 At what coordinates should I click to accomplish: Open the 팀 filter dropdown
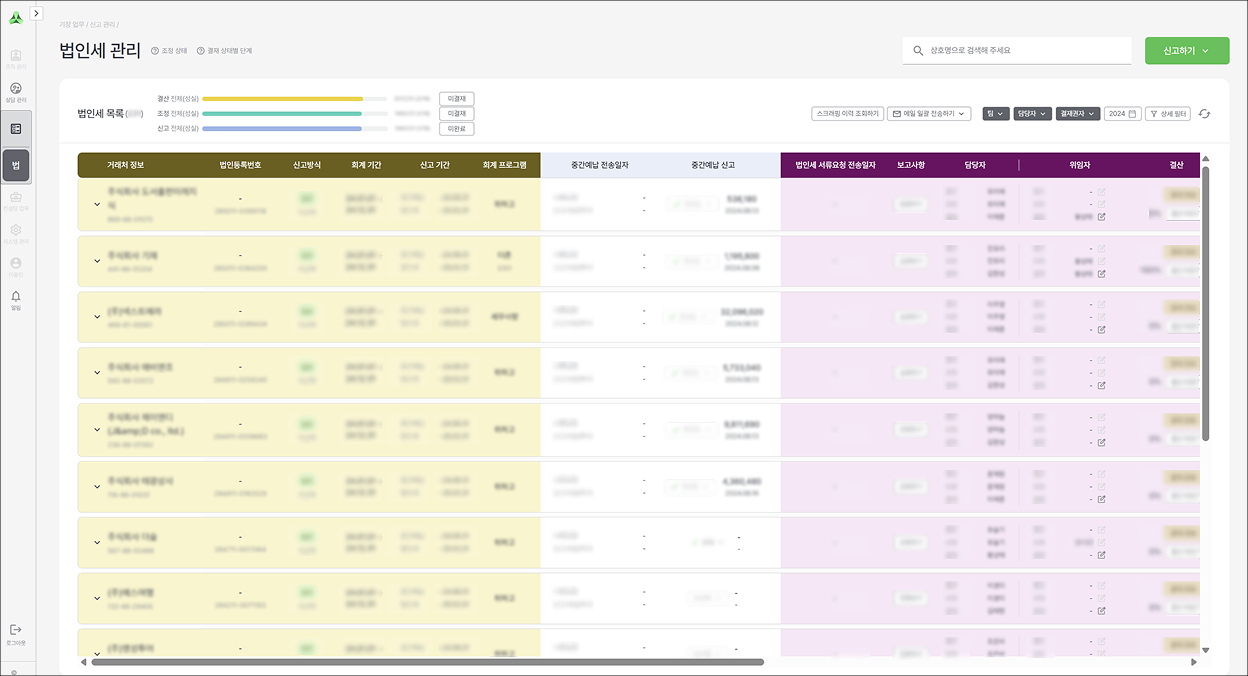tap(994, 114)
